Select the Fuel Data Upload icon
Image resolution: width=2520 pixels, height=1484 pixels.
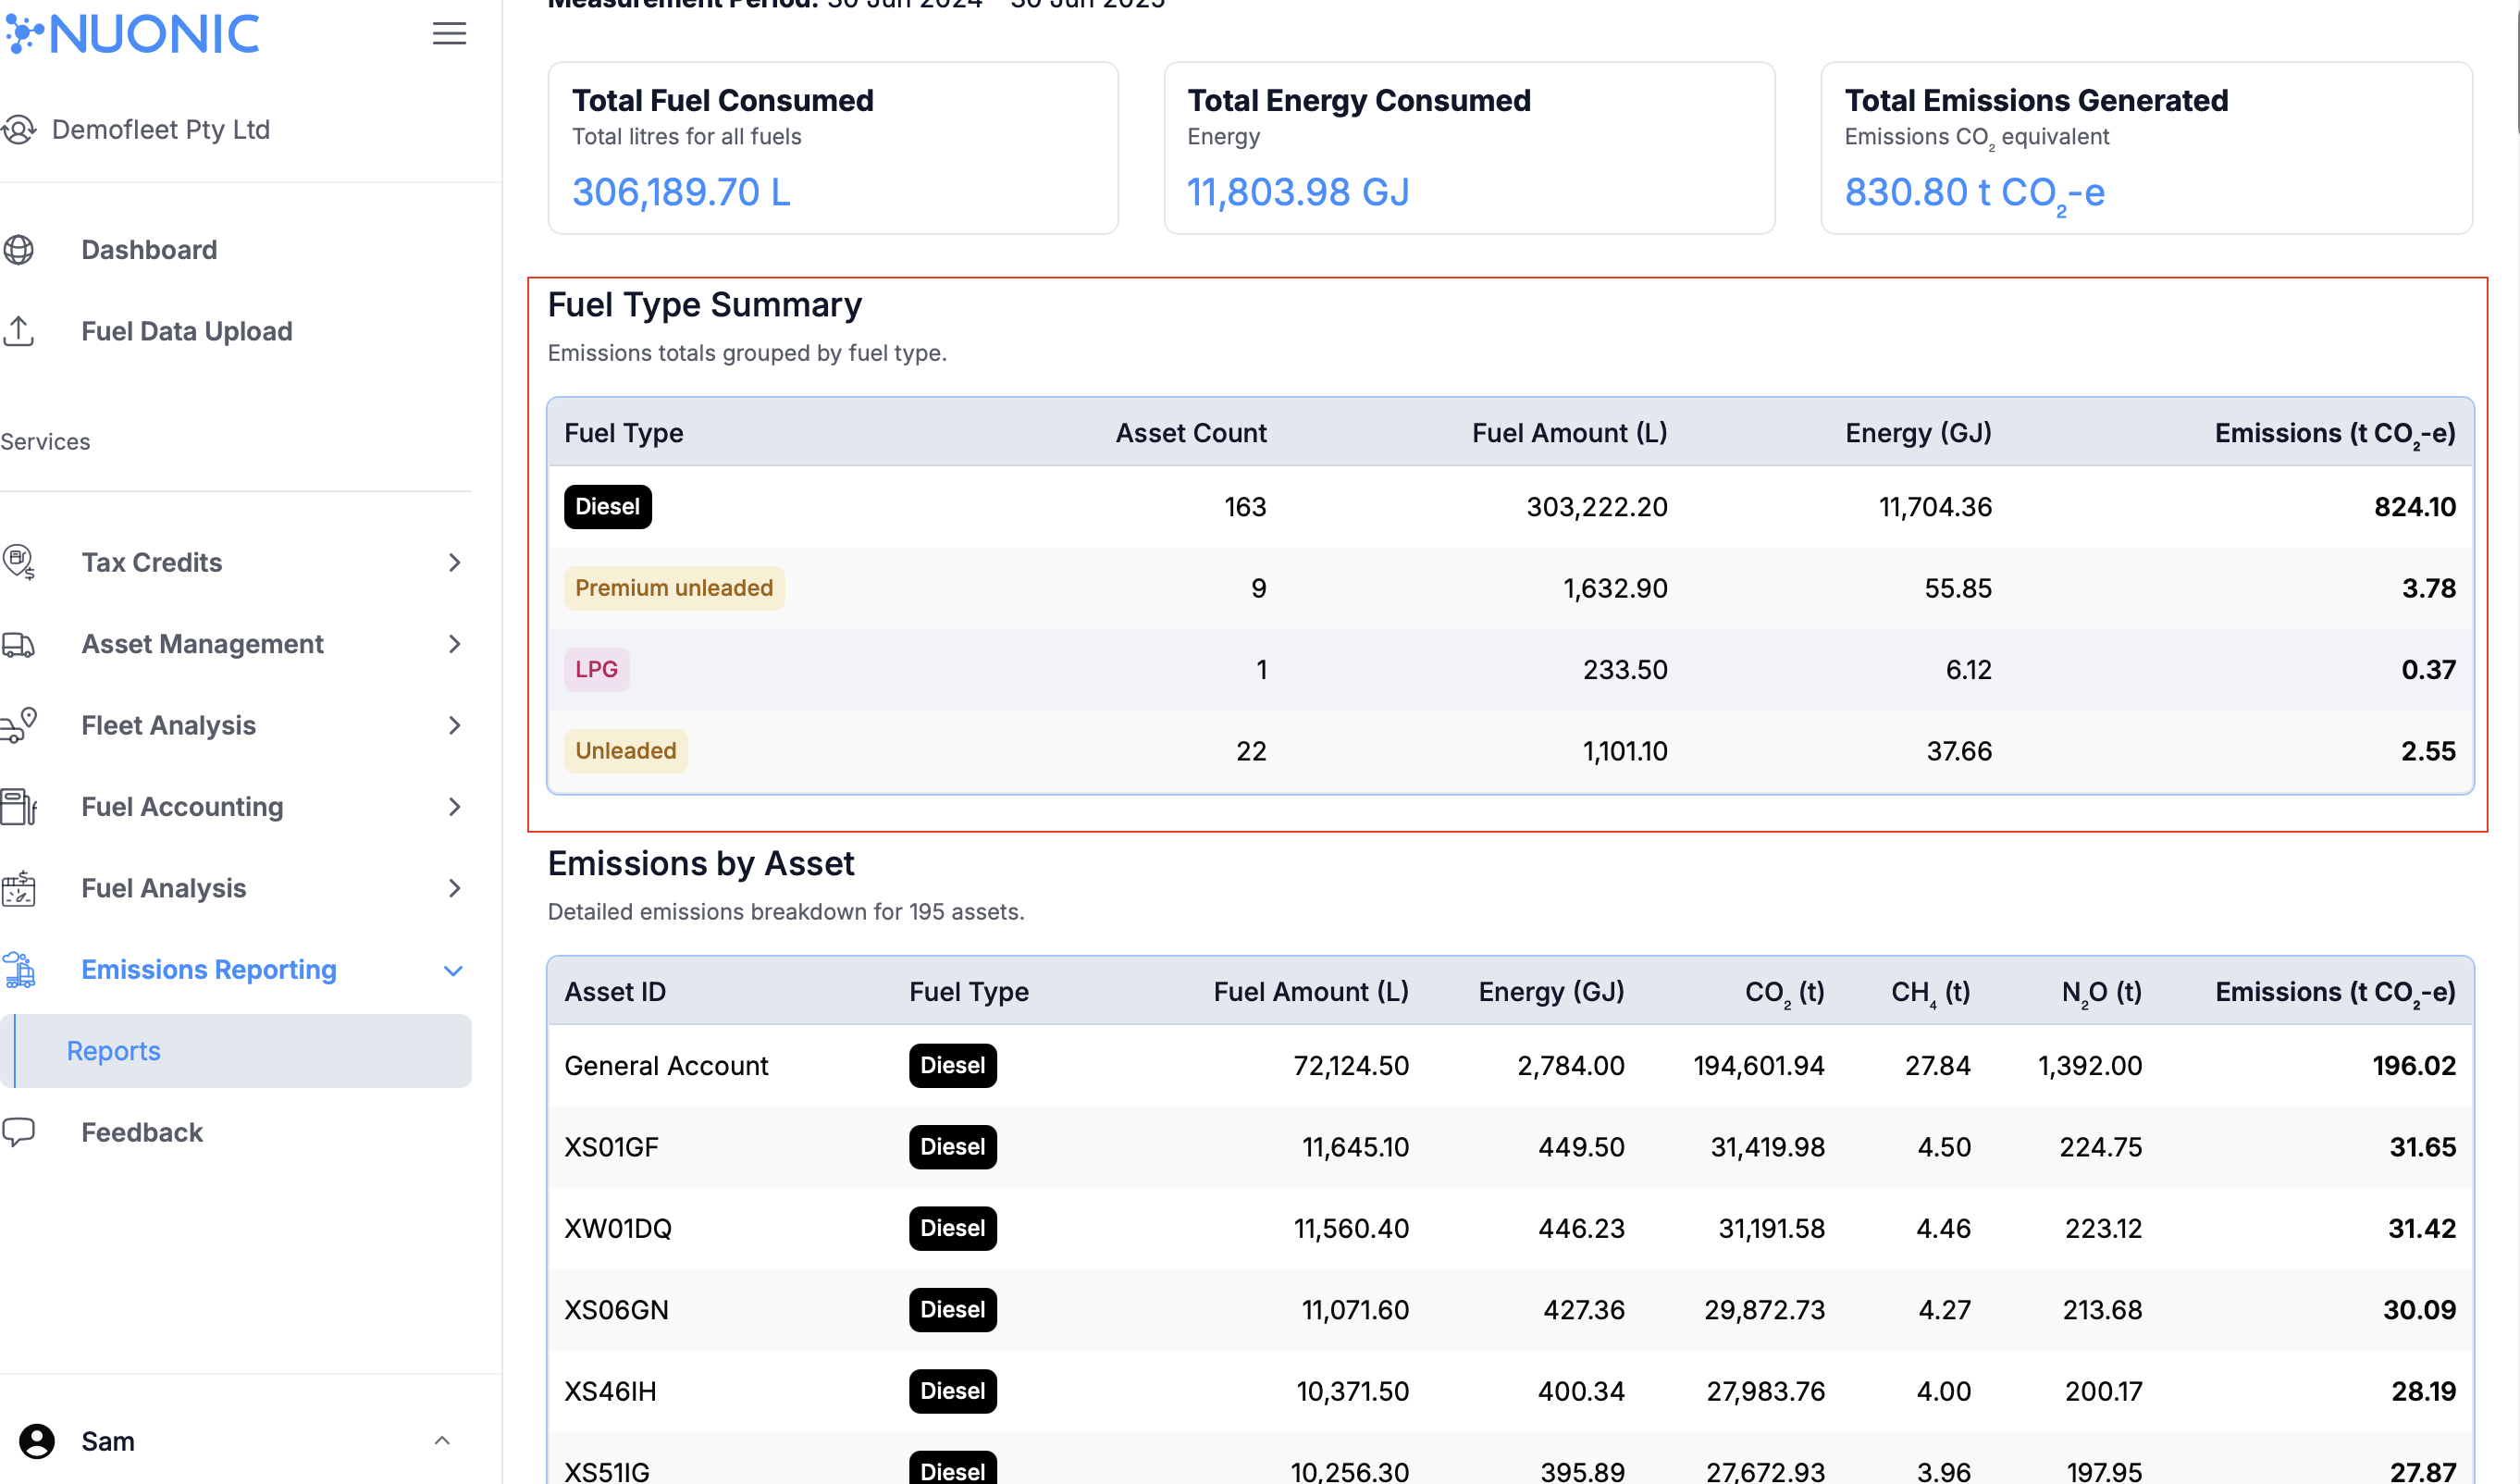(20, 331)
